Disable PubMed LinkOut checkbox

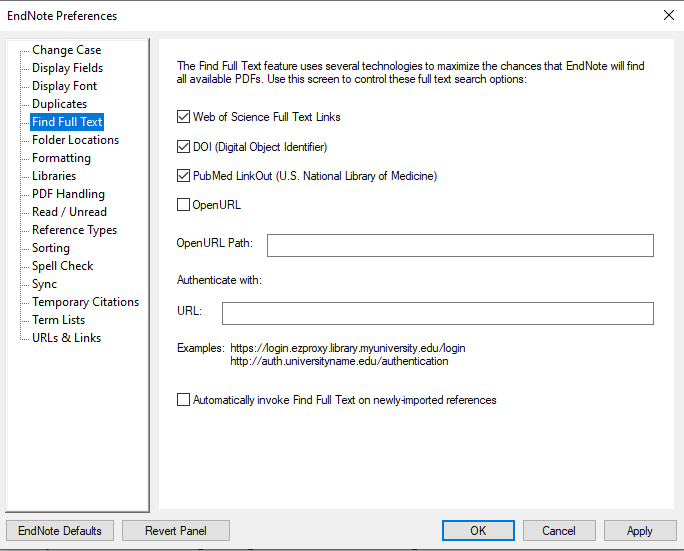click(x=183, y=176)
